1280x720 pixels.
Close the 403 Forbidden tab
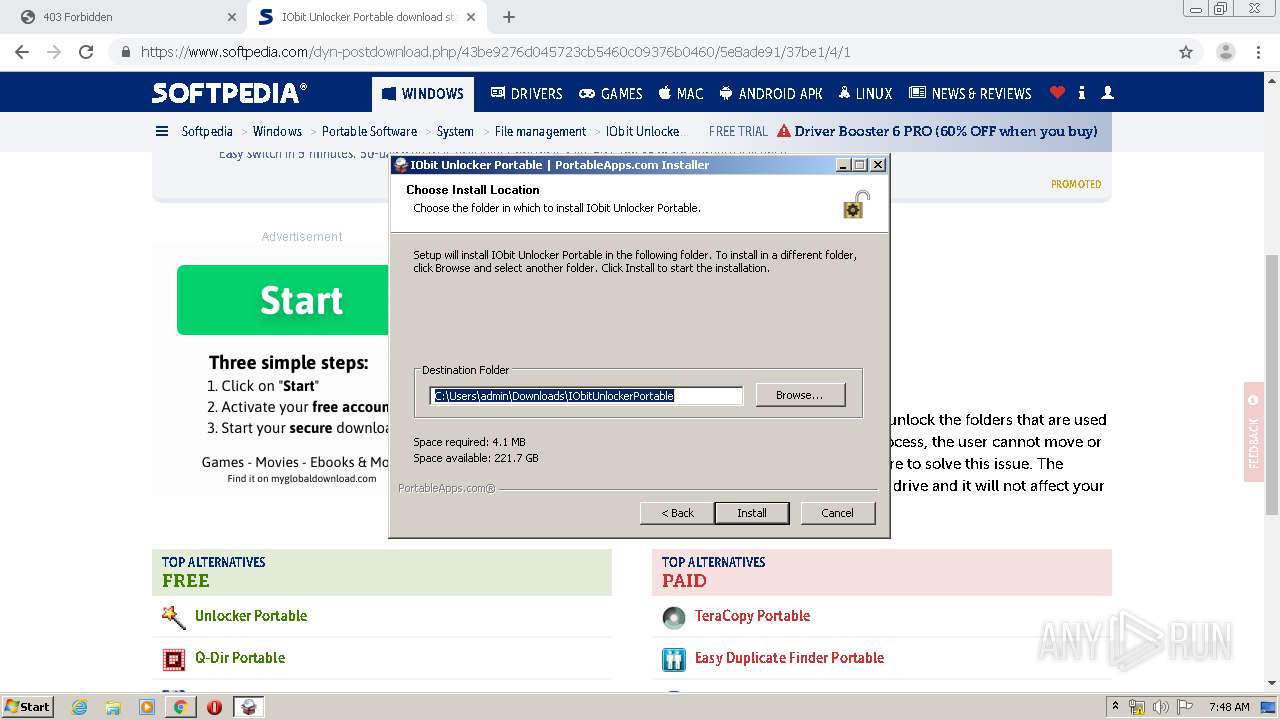231,17
